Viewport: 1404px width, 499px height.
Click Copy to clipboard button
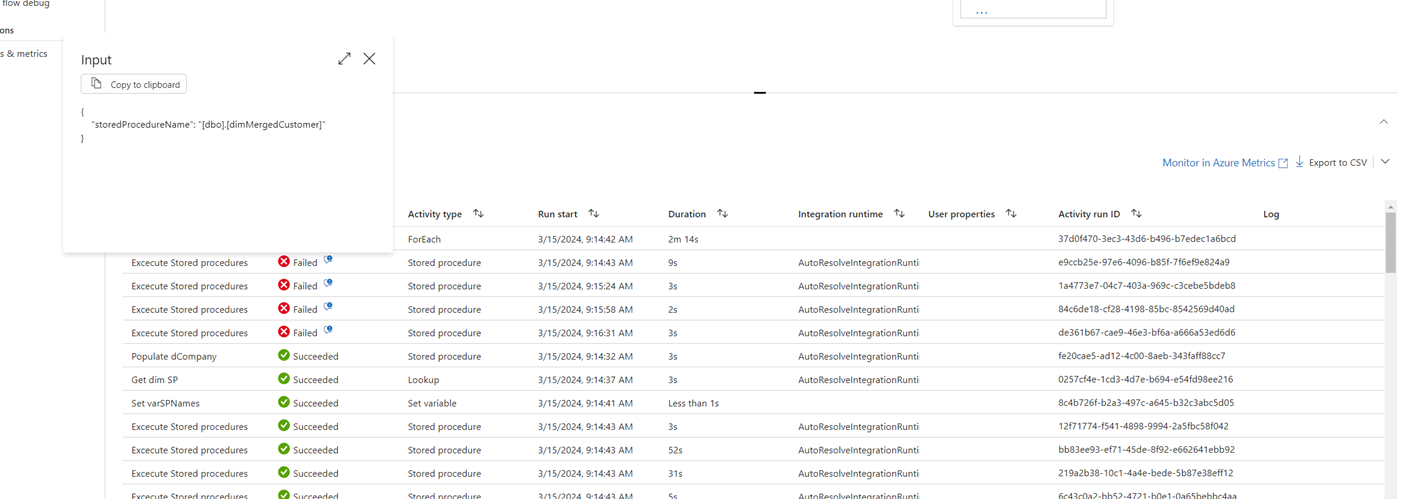click(134, 84)
